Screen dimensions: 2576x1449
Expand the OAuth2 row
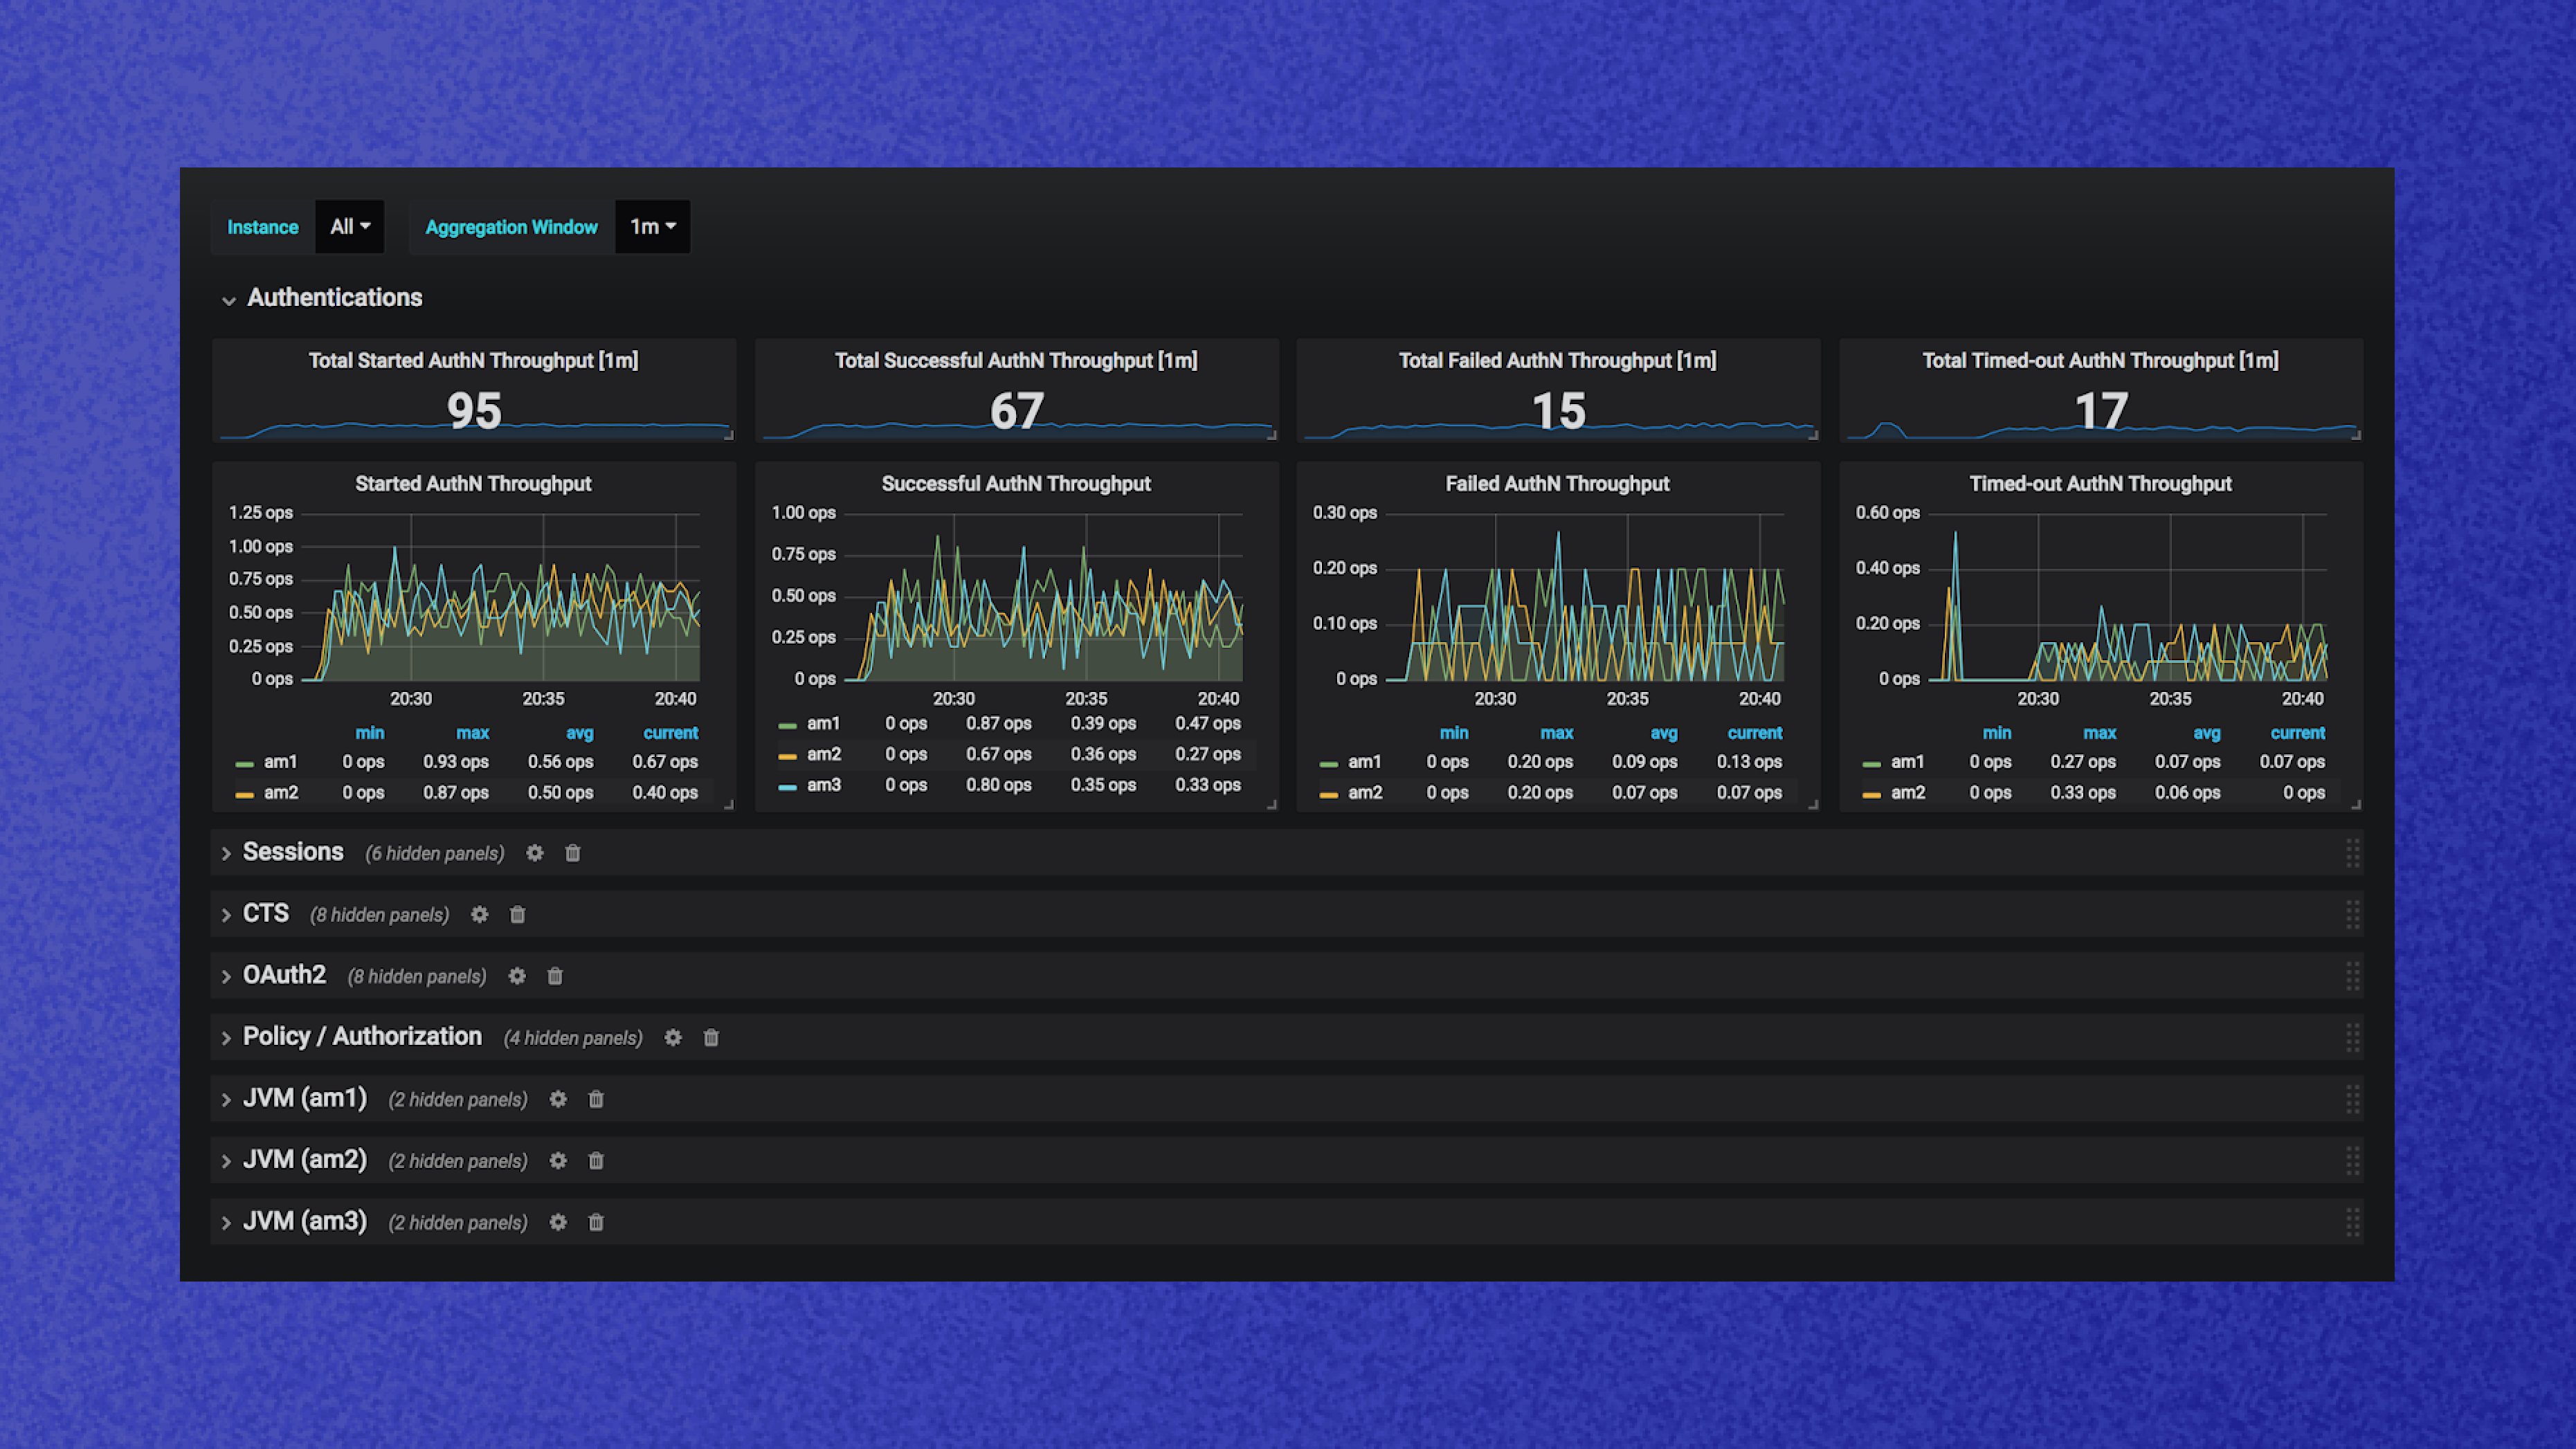(x=284, y=975)
